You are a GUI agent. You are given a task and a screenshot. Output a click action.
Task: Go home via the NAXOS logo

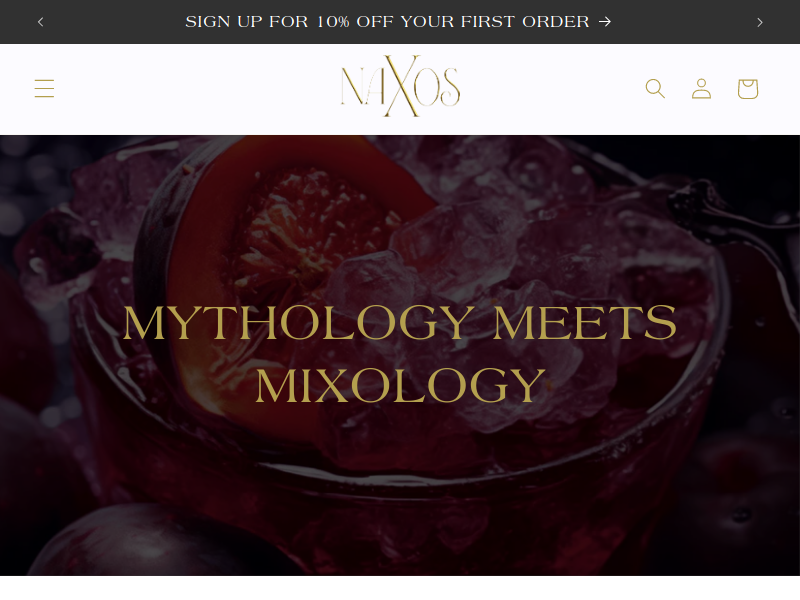click(x=401, y=86)
